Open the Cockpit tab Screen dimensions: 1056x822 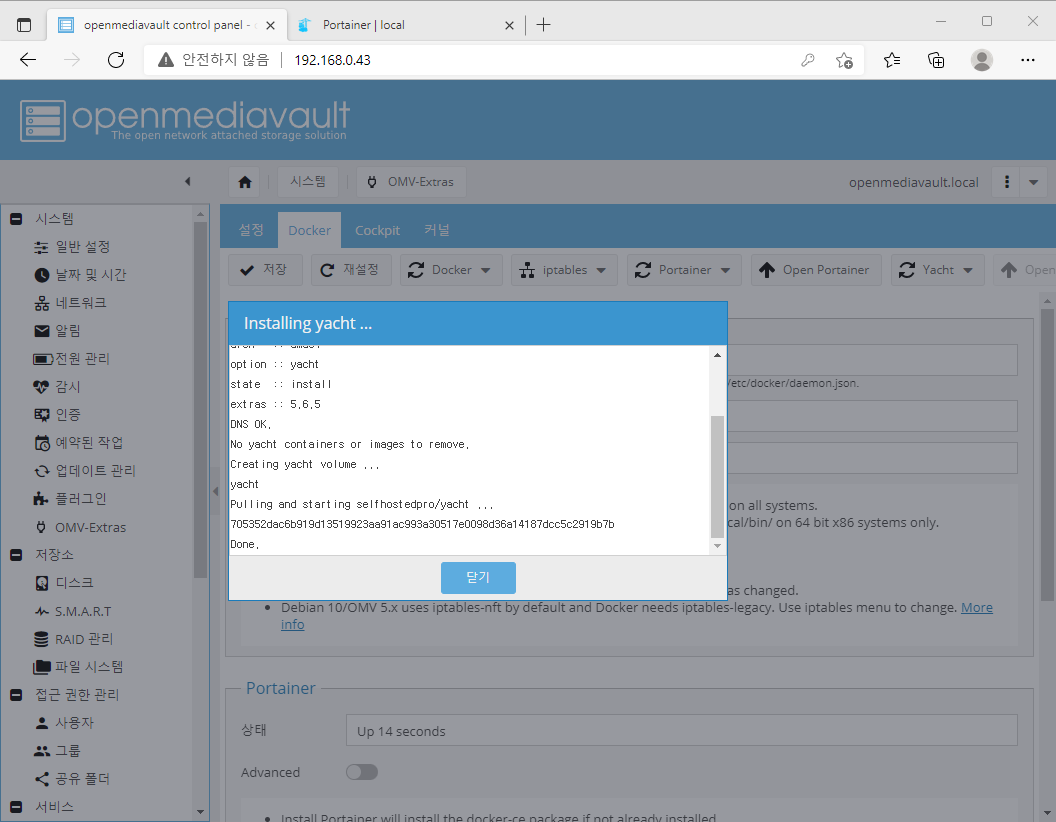point(377,230)
